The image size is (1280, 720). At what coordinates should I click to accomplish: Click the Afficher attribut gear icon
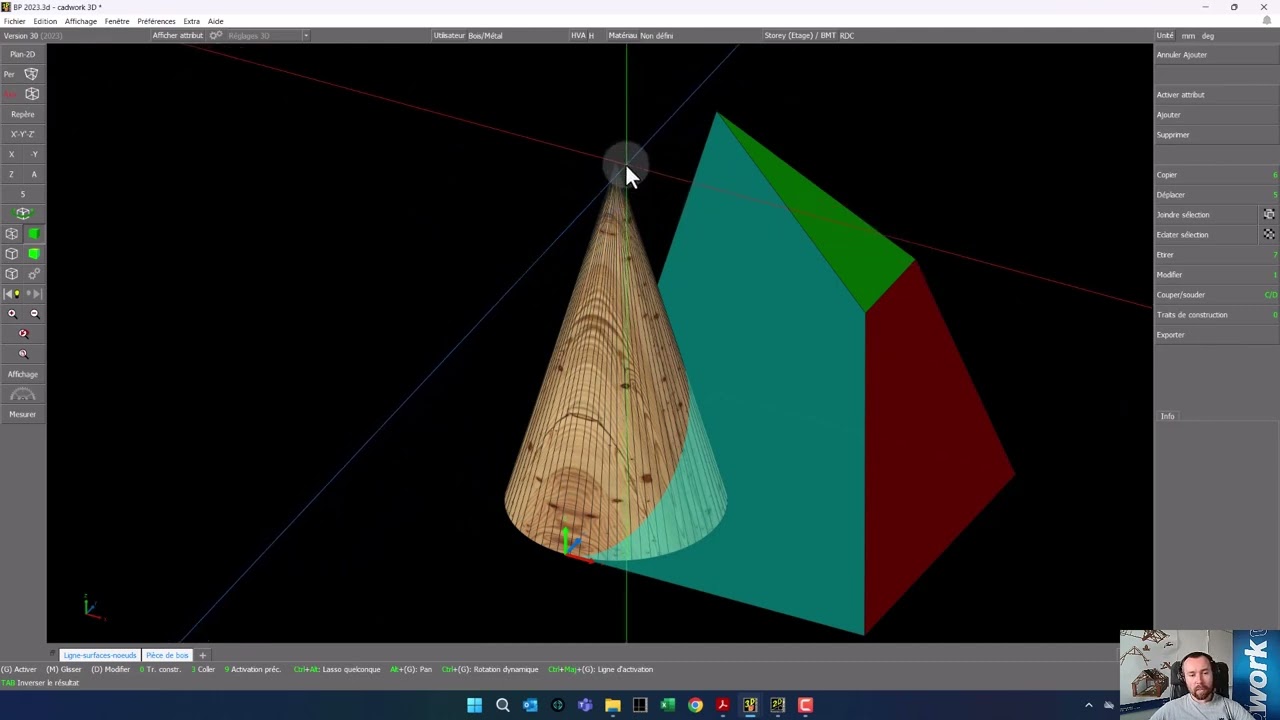[x=215, y=35]
